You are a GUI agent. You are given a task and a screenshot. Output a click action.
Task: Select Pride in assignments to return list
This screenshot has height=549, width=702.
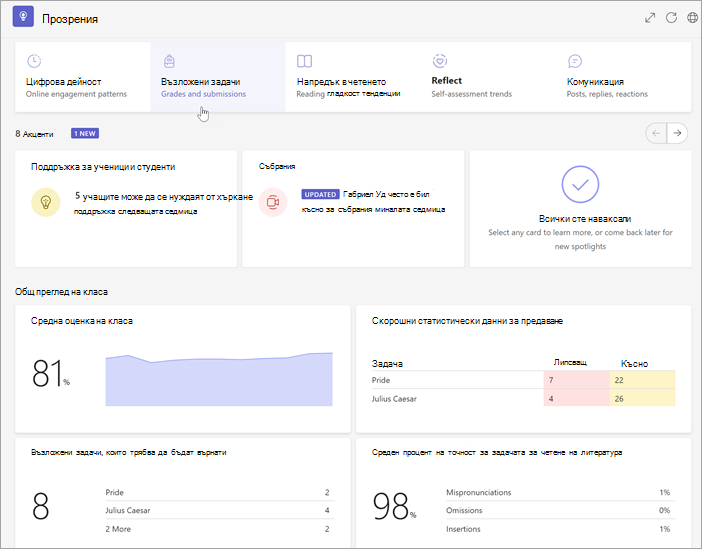pos(220,492)
